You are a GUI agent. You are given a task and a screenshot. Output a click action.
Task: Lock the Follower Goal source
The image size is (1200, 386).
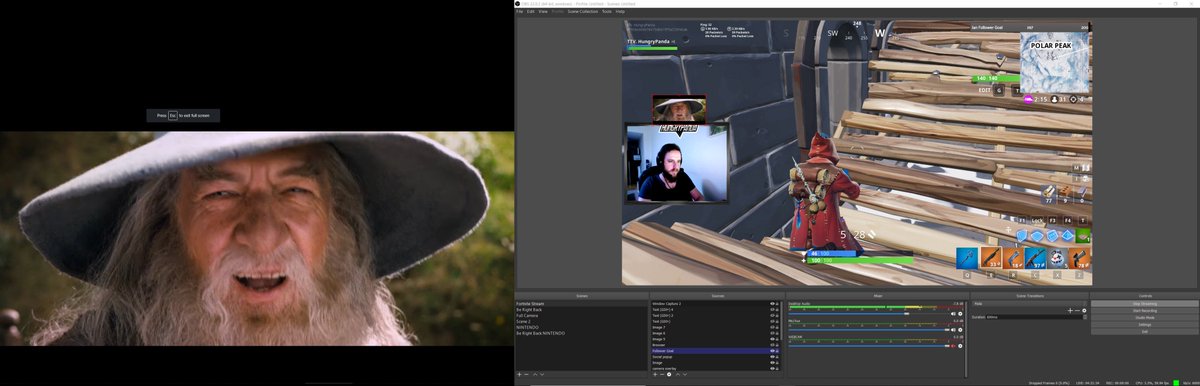click(x=777, y=351)
